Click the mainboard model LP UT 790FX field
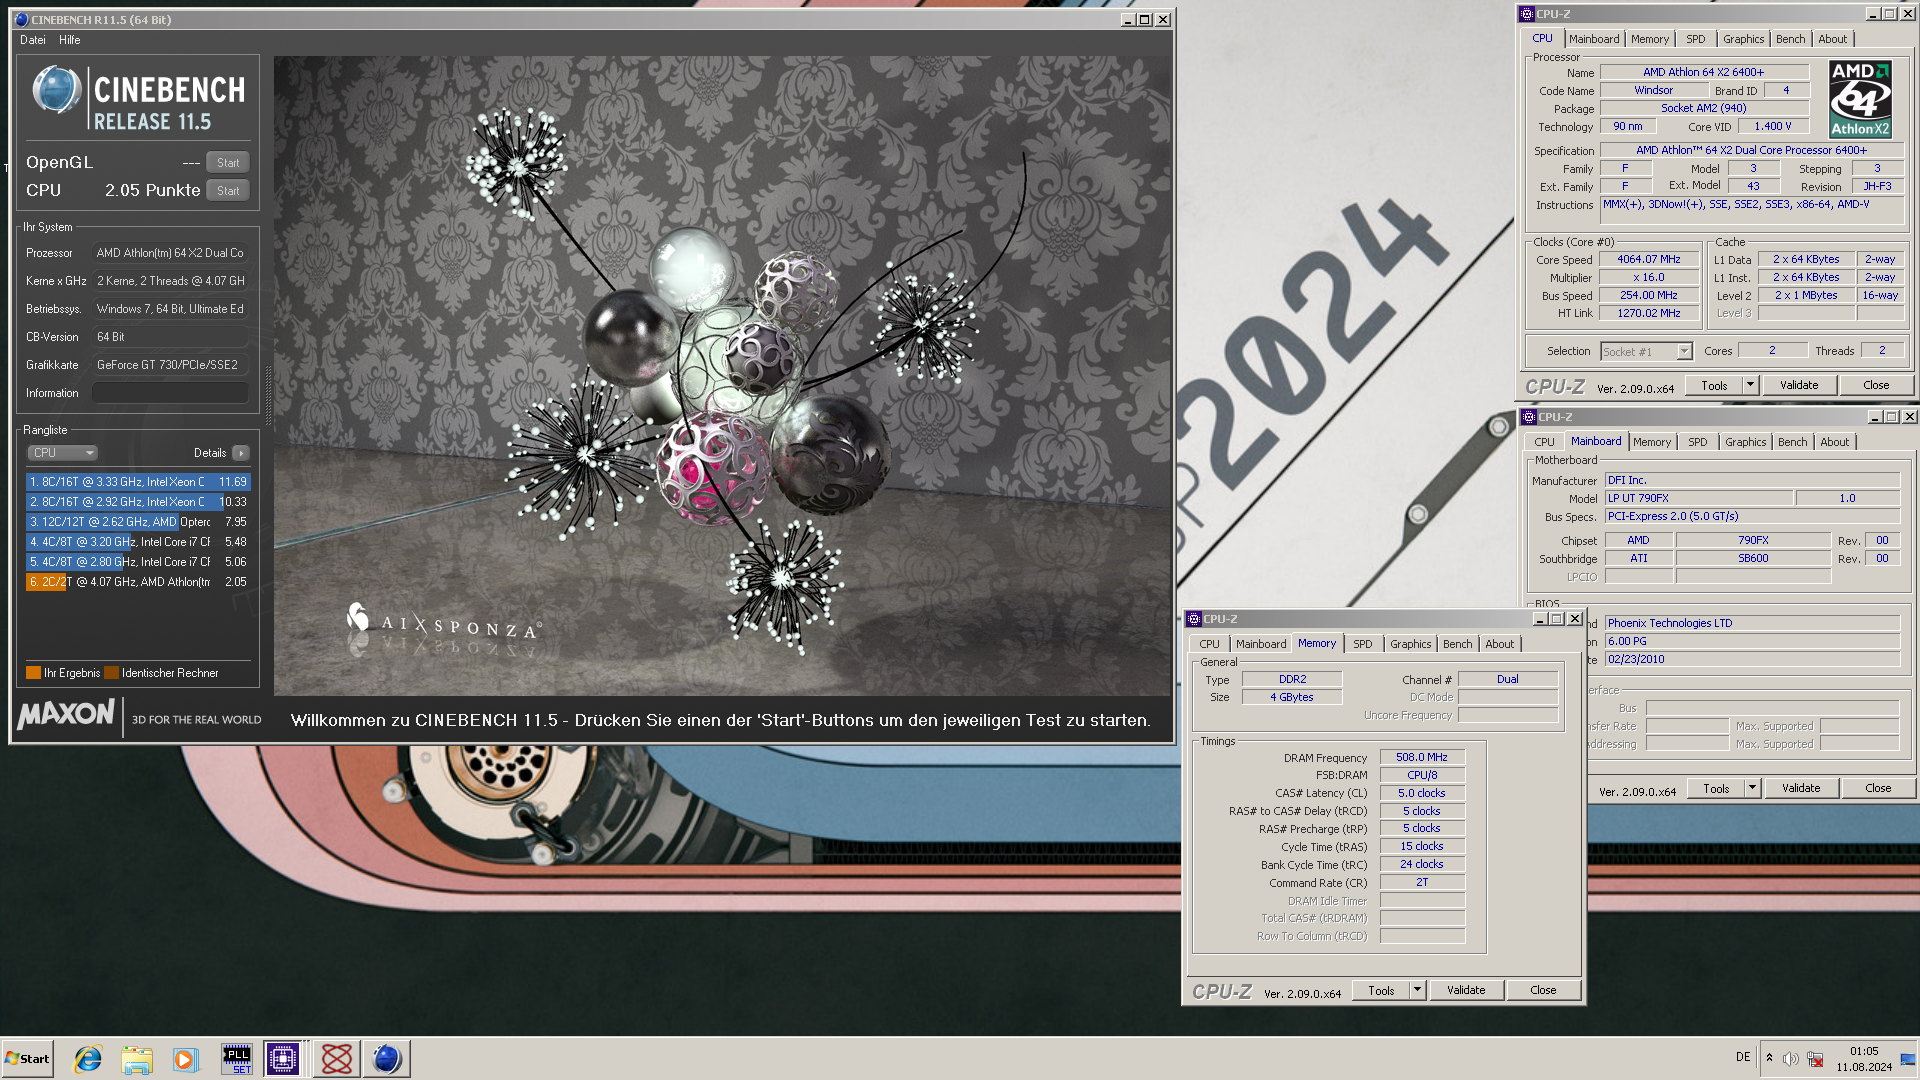The height and width of the screenshot is (1080, 1920). [x=1698, y=498]
